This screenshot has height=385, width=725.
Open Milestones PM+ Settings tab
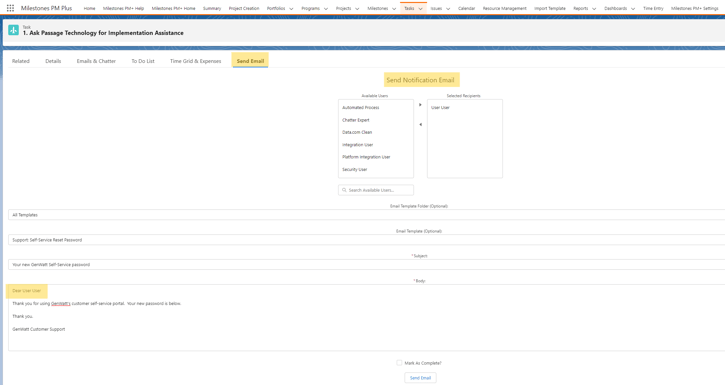pos(695,8)
